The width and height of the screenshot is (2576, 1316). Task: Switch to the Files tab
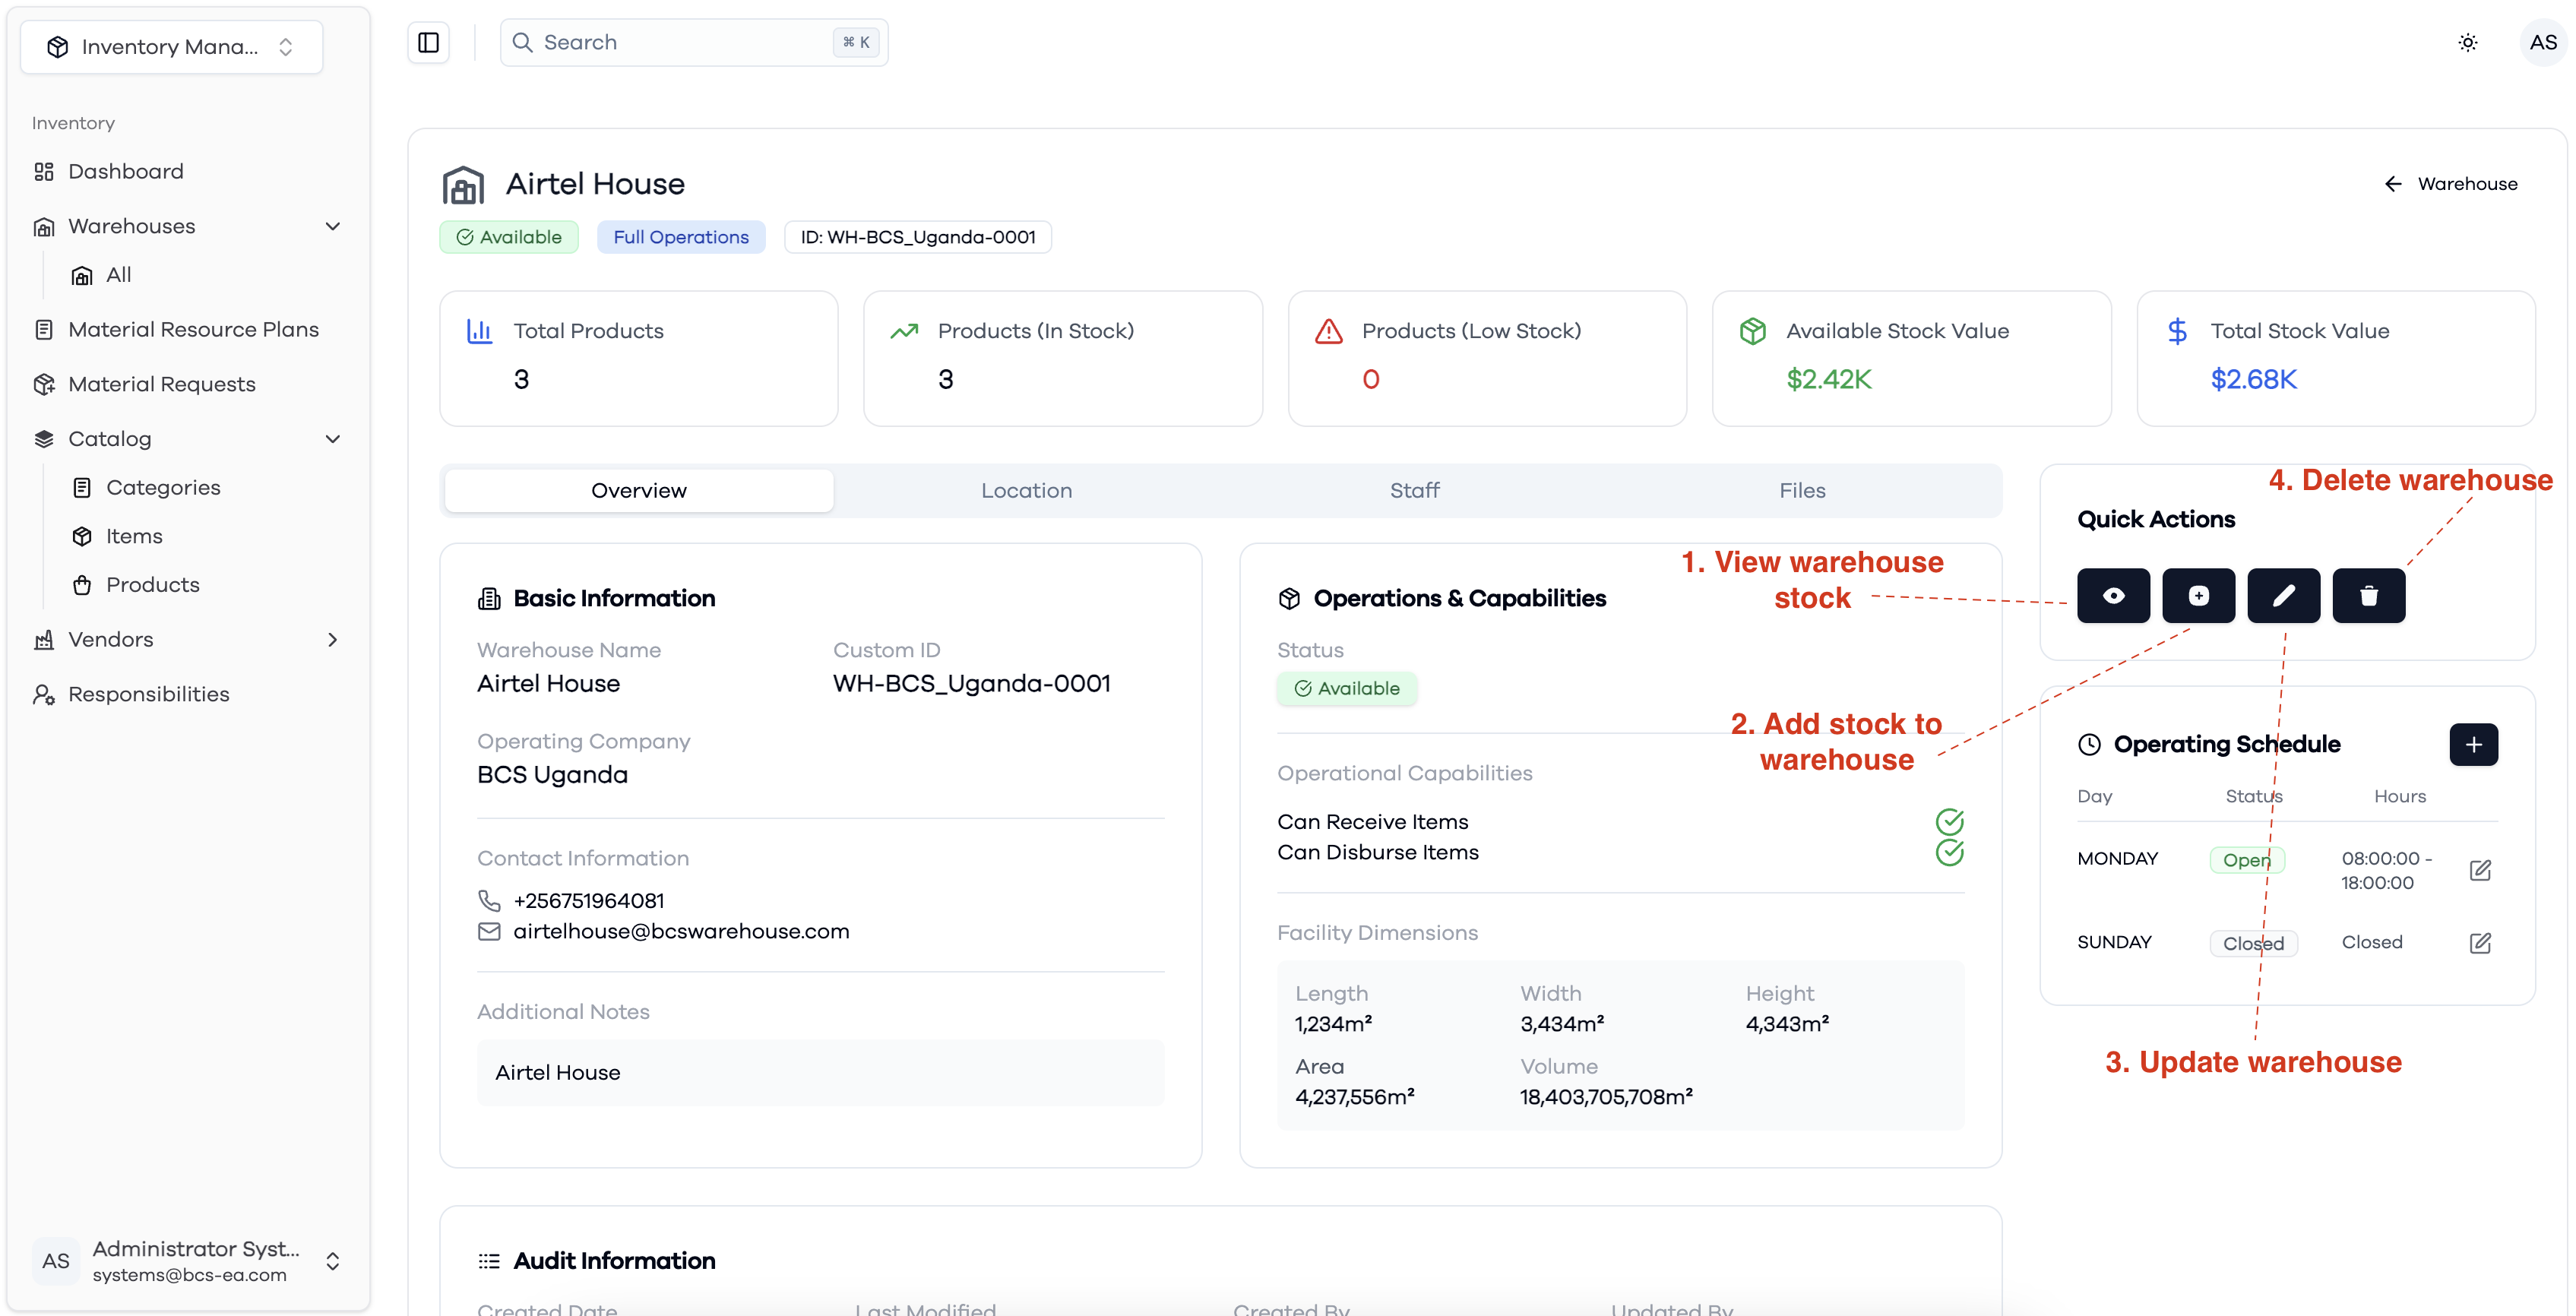[1802, 491]
